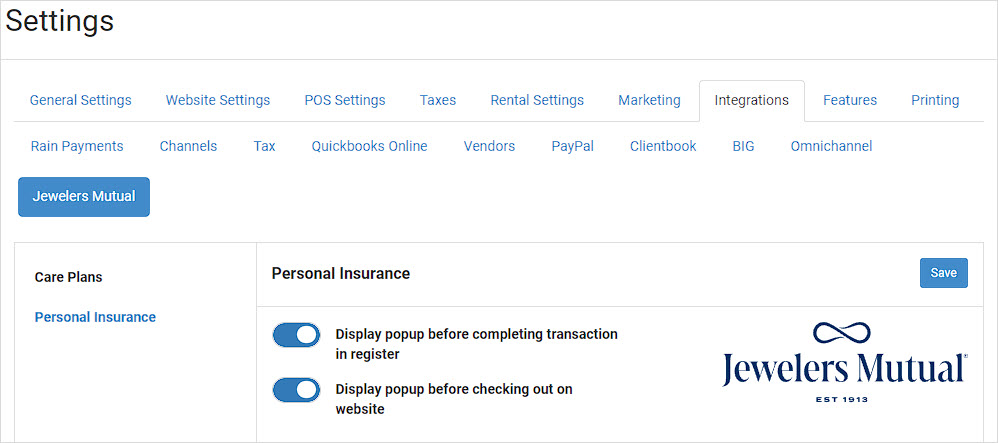This screenshot has height=443, width=998.
Task: Select Quickbooks Online integration
Action: 369,146
